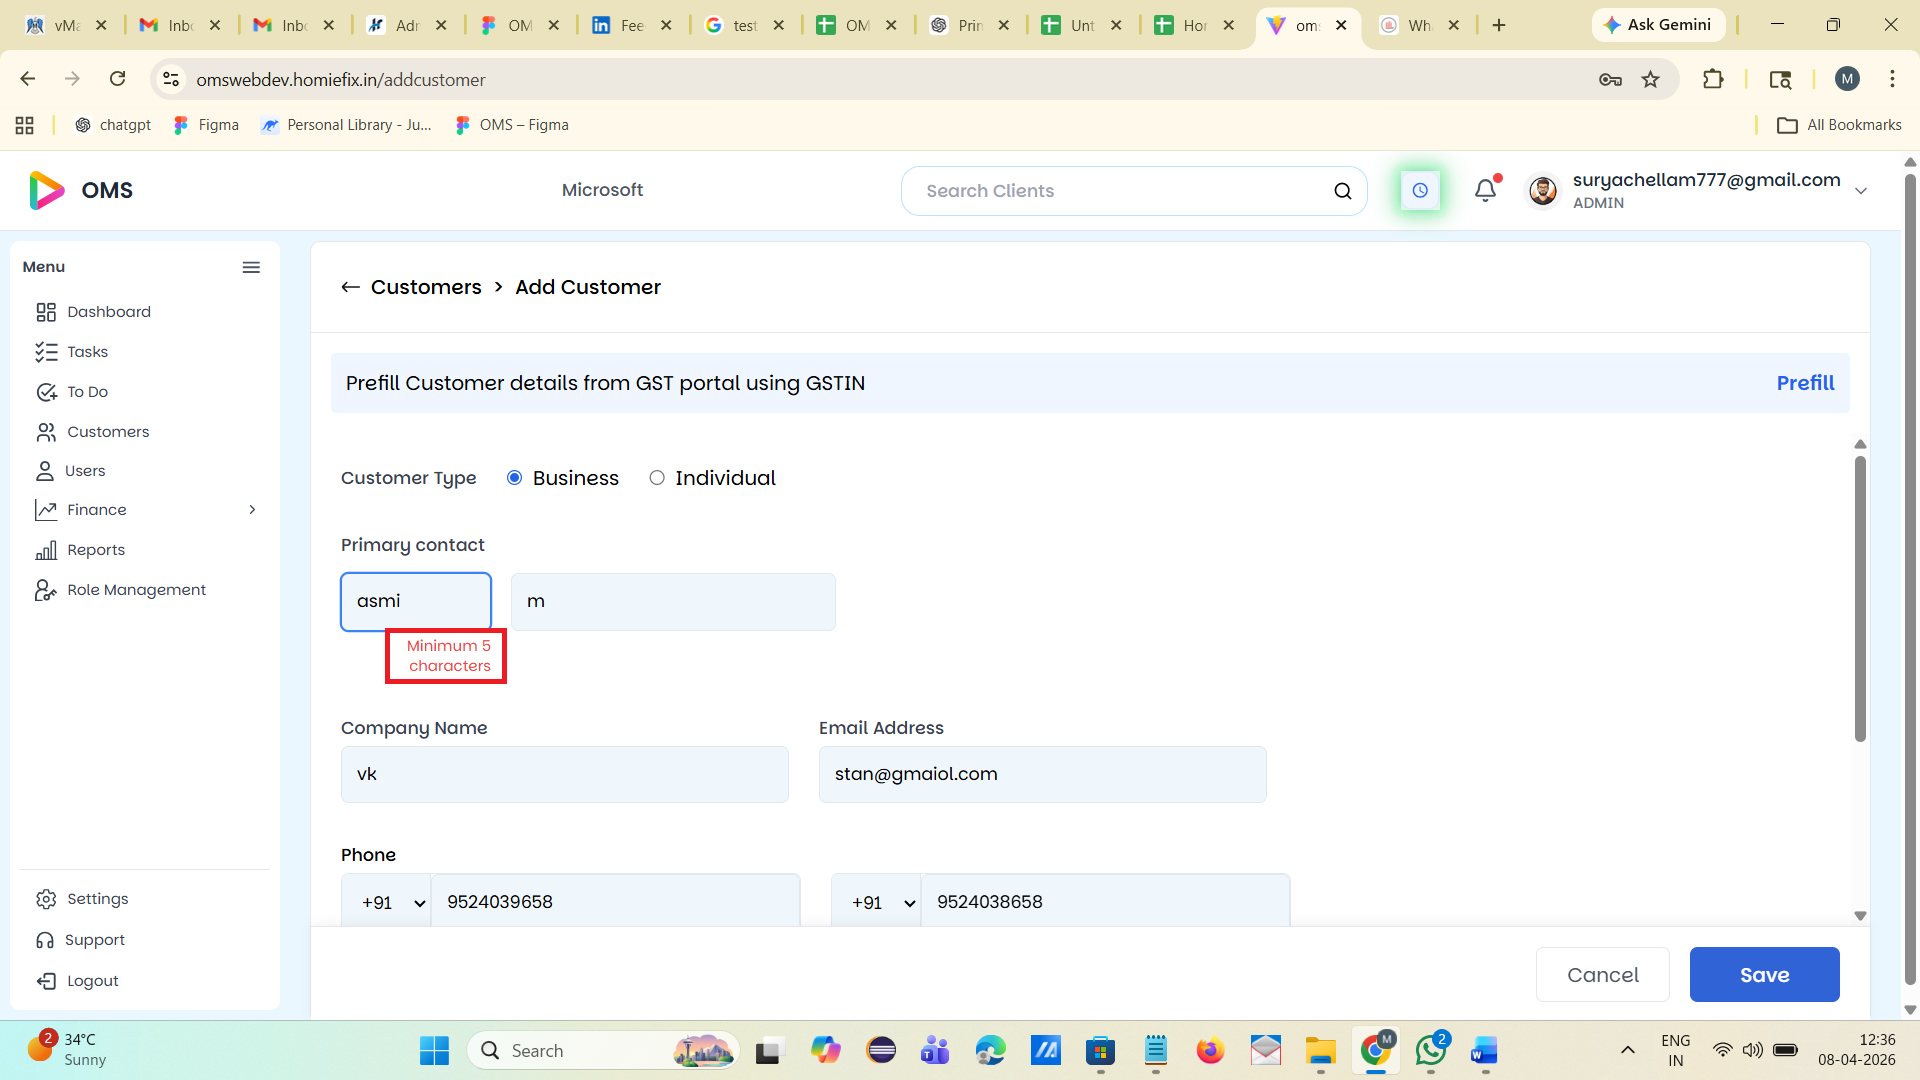
Task: Click the green clock timer icon
Action: 1419,190
